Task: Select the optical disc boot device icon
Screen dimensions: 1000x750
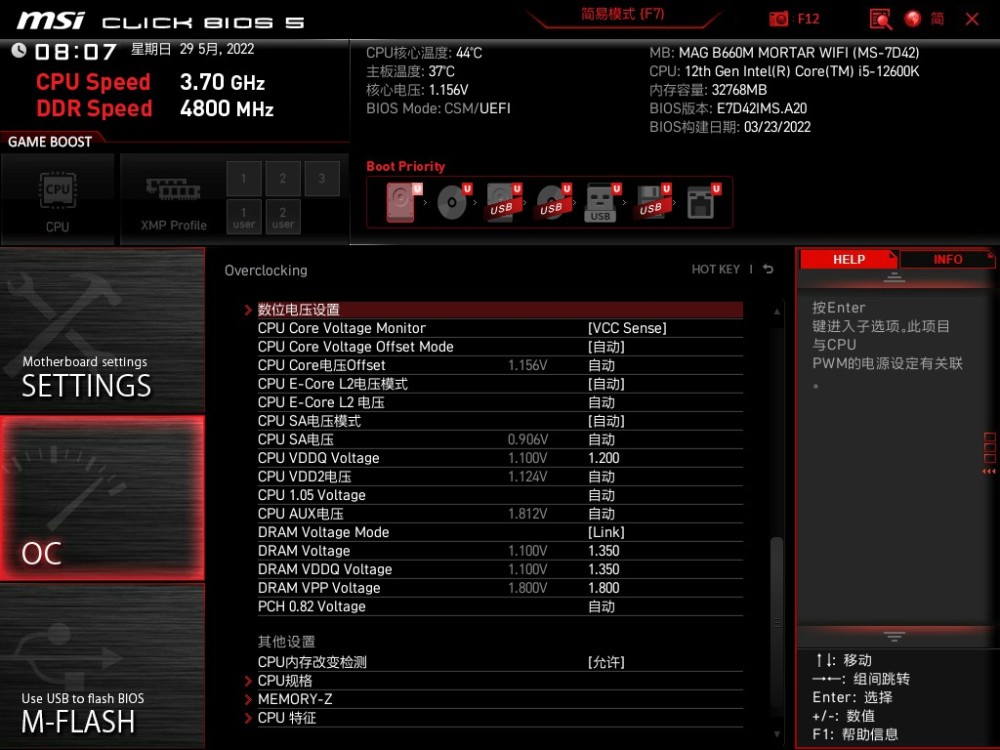Action: click(x=453, y=202)
